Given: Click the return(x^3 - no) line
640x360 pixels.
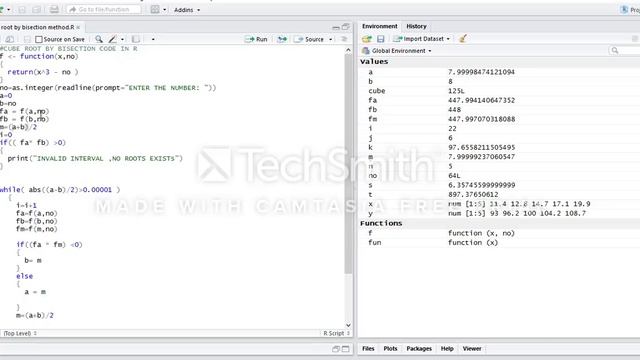Looking at the screenshot, I should point(42,72).
